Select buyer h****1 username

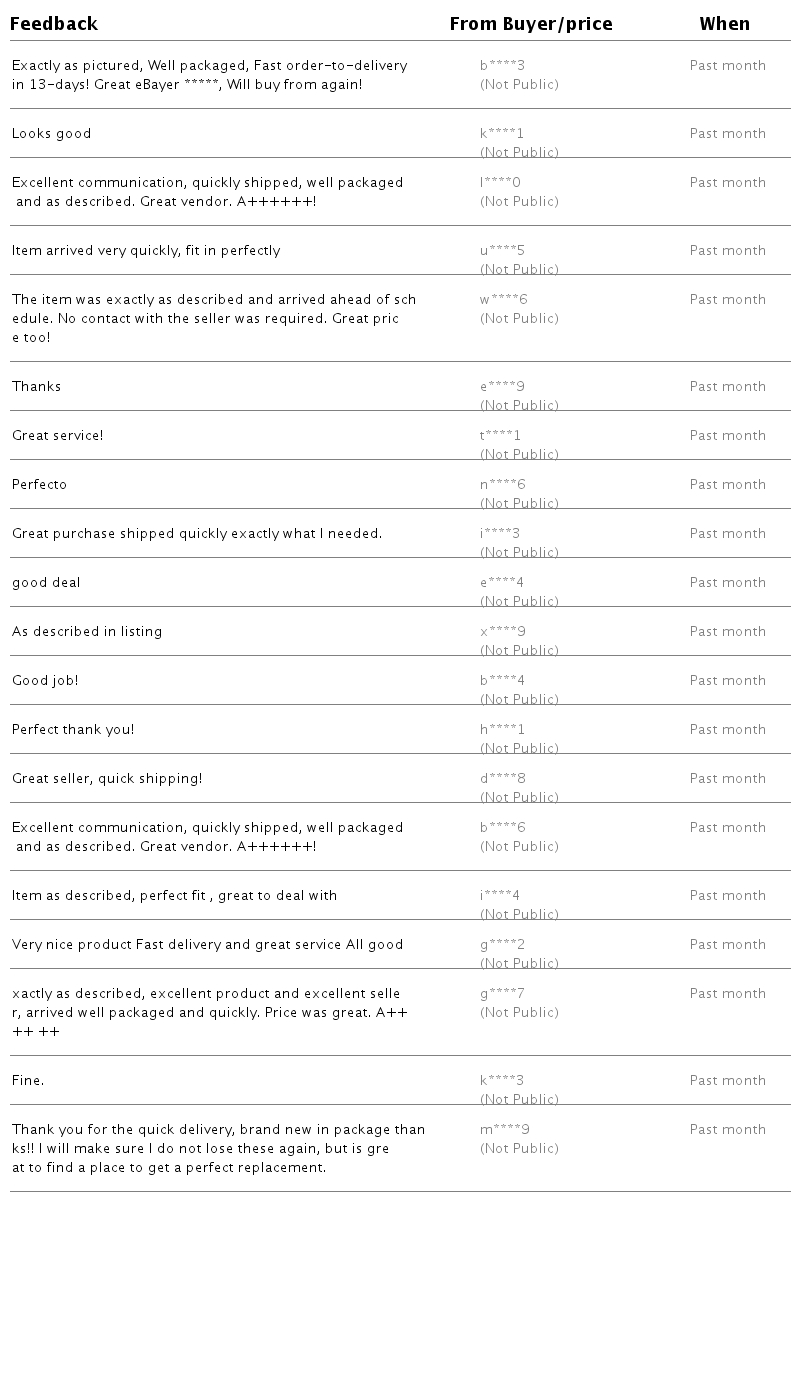point(502,730)
